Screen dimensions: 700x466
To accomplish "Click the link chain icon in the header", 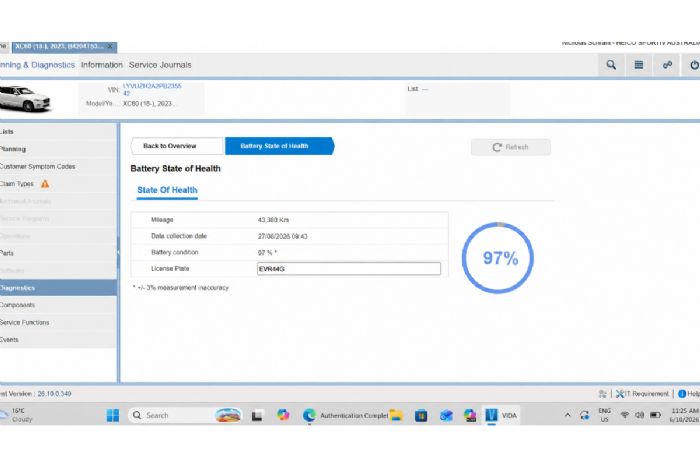I will [667, 65].
